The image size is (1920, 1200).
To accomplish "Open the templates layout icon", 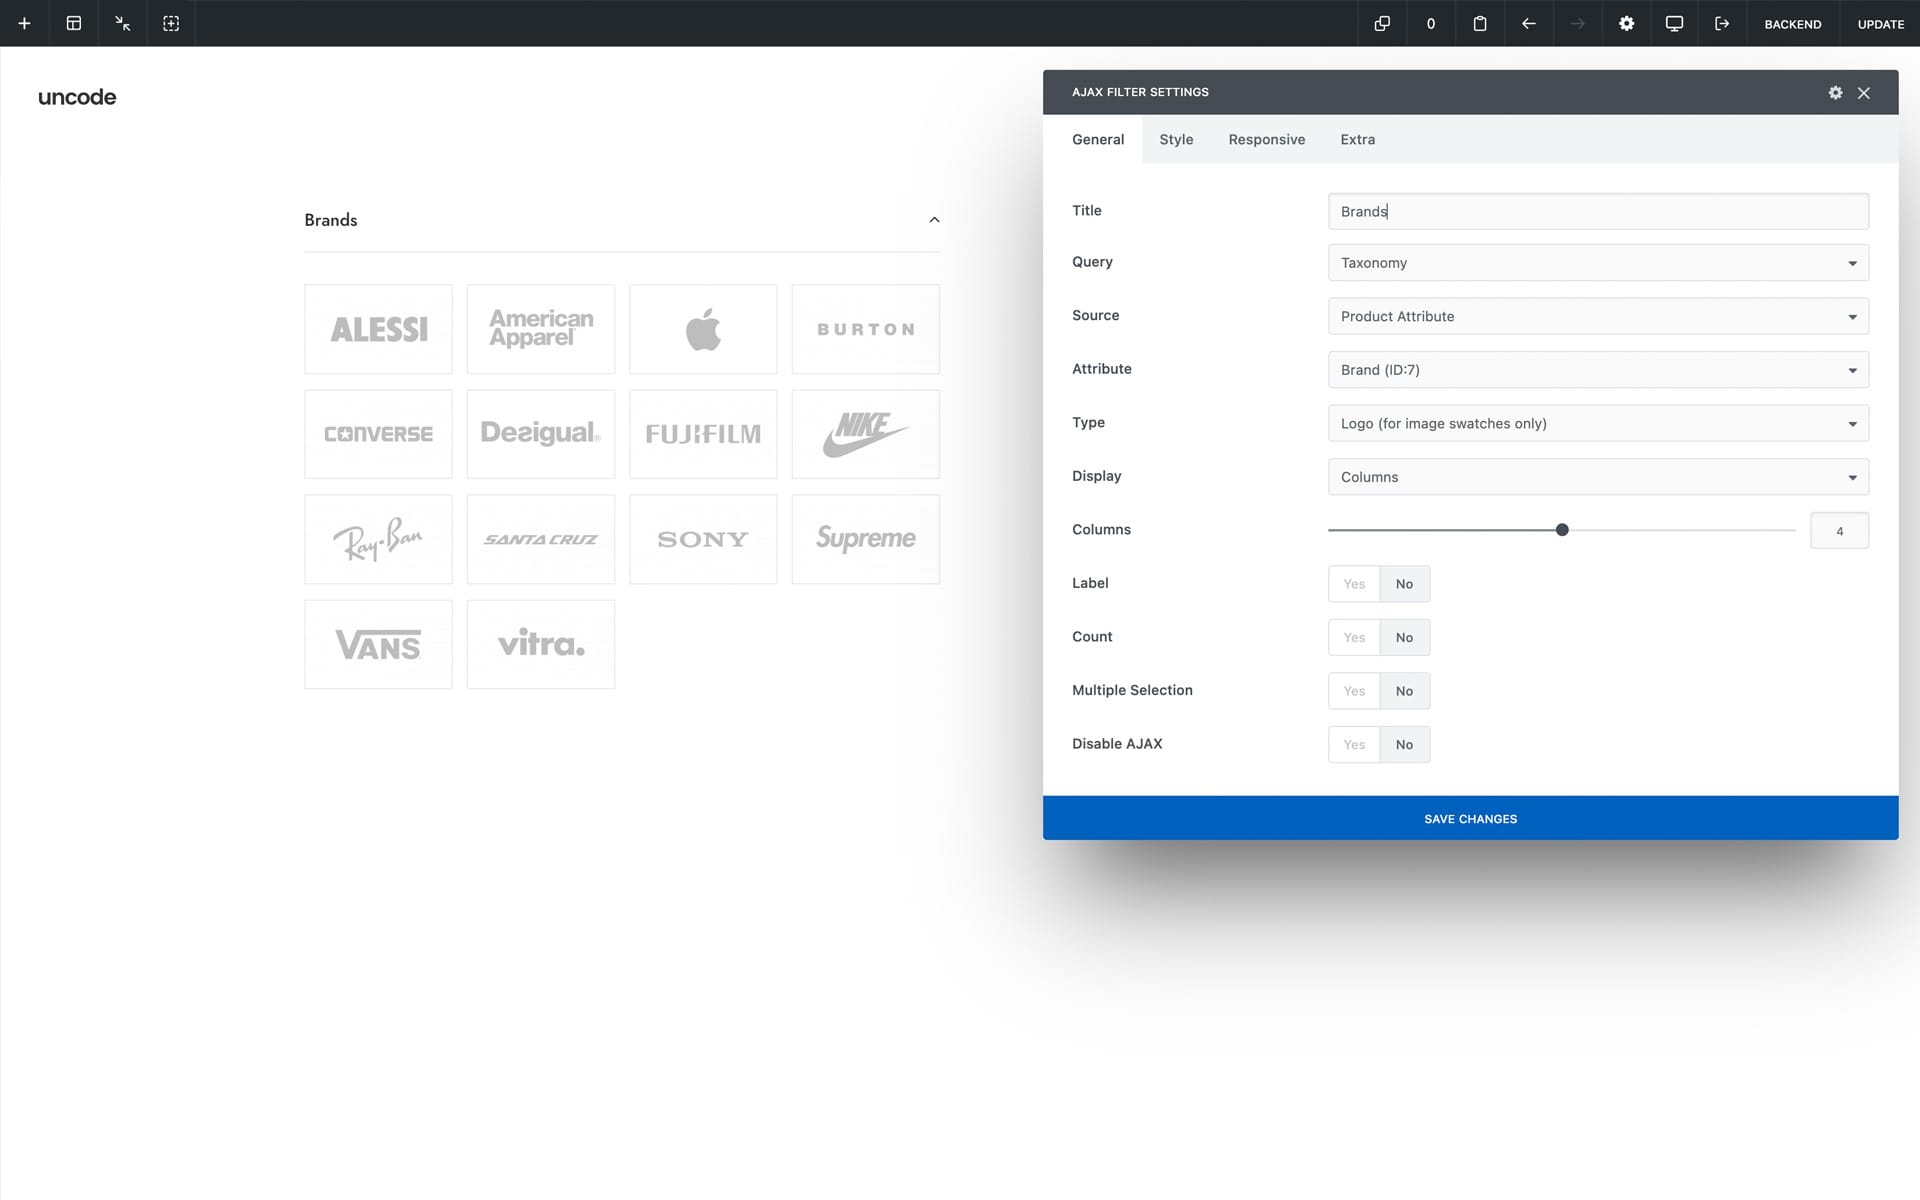I will click(73, 23).
